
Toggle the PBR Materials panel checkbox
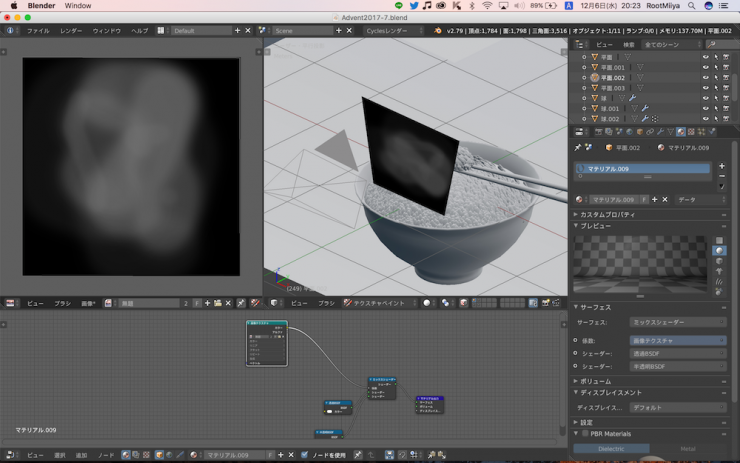[585, 434]
